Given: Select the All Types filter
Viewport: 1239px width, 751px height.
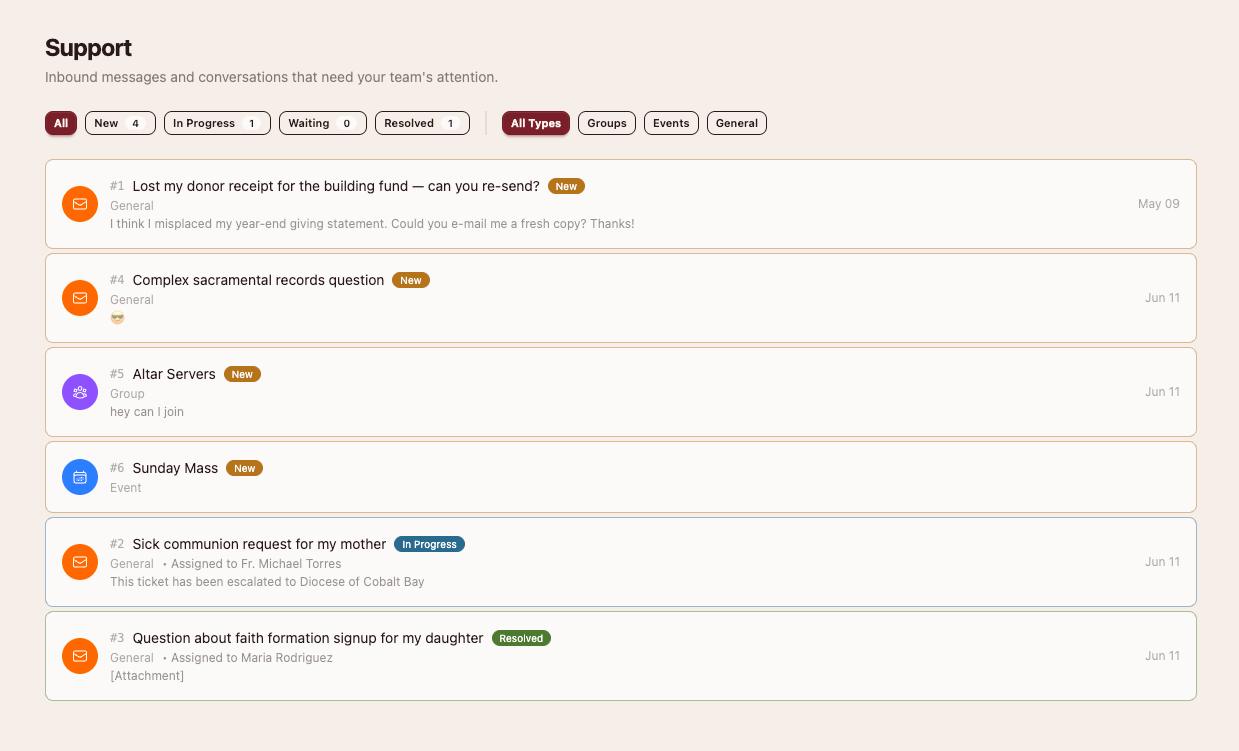Looking at the screenshot, I should [x=536, y=123].
